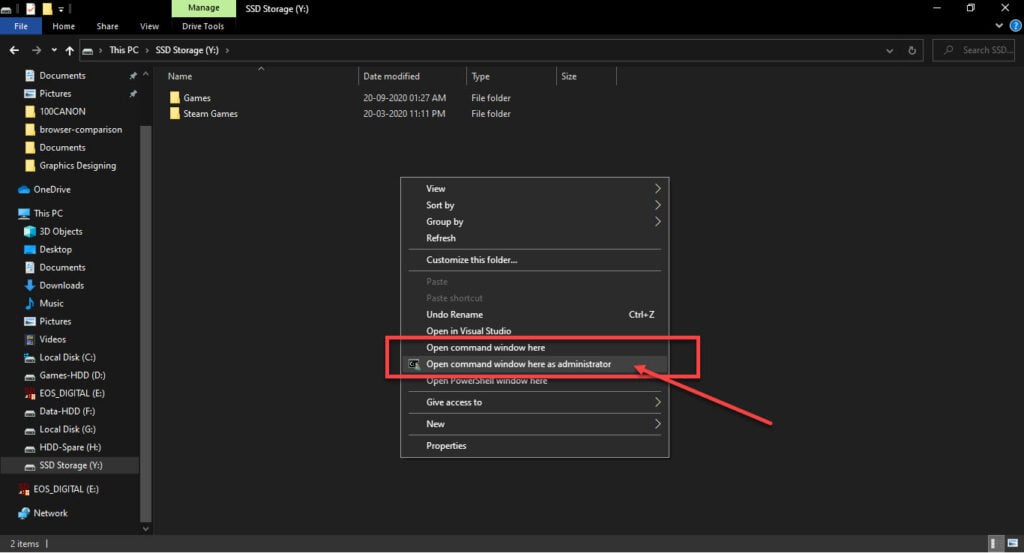
Task: Go up one folder level
Action: pyautogui.click(x=69, y=50)
